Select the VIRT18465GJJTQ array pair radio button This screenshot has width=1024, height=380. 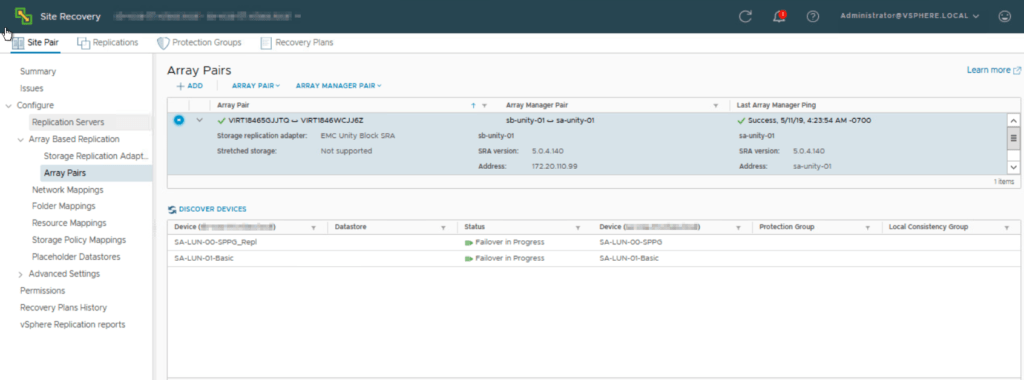pos(179,120)
